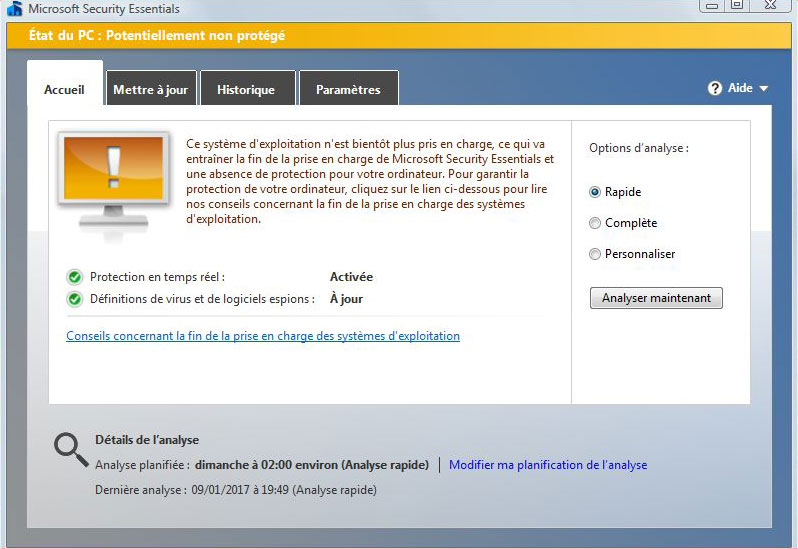
Task: Click the 'Dernière analyse :' label
Action: point(141,490)
